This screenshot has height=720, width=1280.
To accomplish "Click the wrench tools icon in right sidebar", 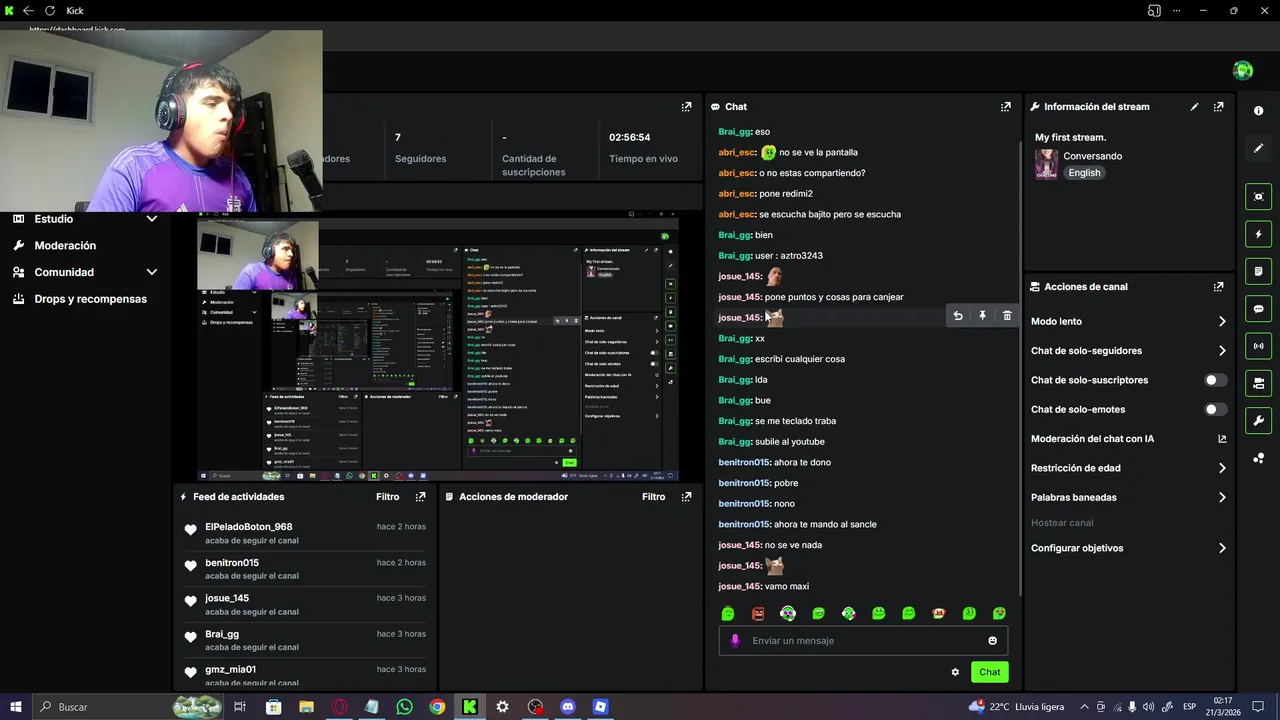I will tap(1259, 420).
